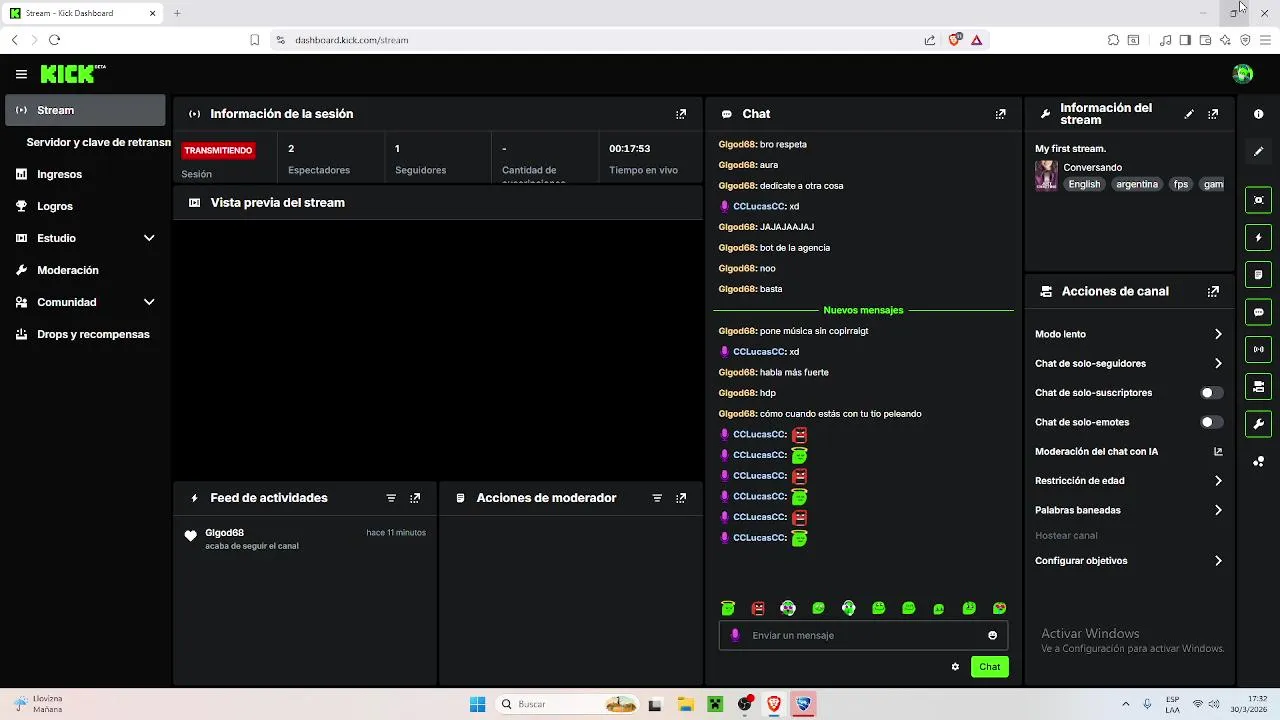1280x720 pixels.
Task: Pick heart-eyes emote from quick emote bar
Action: pos(999,608)
